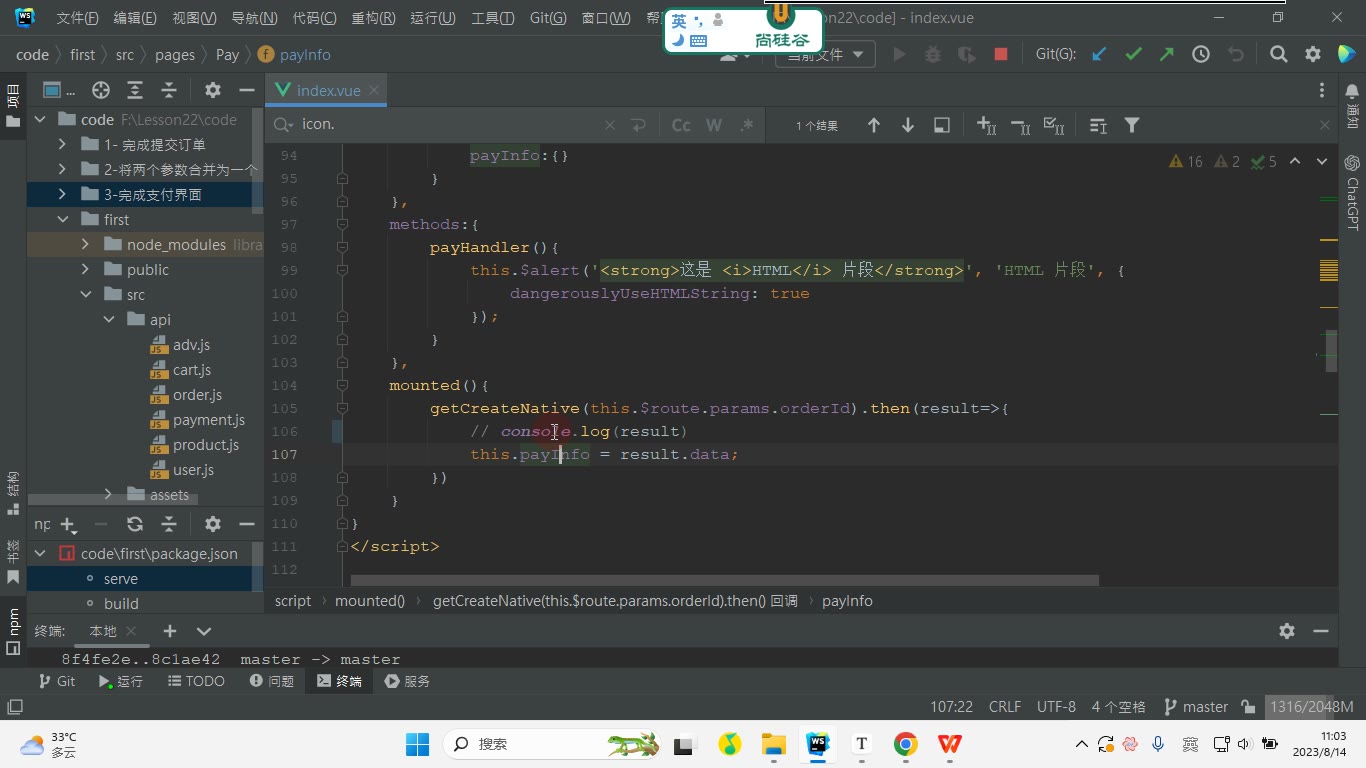Jump to previous search occurrence arrow
Viewport: 1366px width, 768px height.
pyautogui.click(x=874, y=125)
